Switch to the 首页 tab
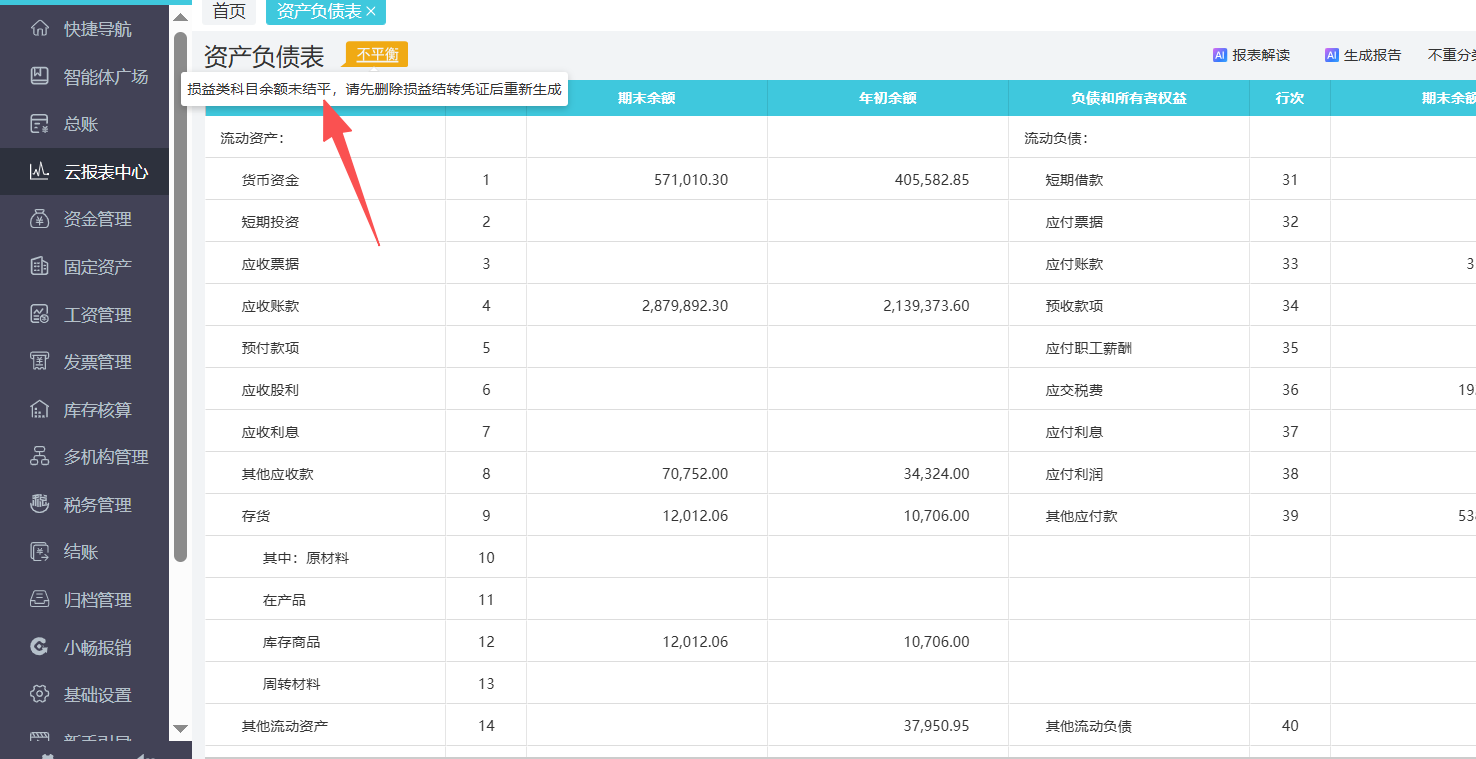Screen dimensions: 1476x759 (x=228, y=11)
